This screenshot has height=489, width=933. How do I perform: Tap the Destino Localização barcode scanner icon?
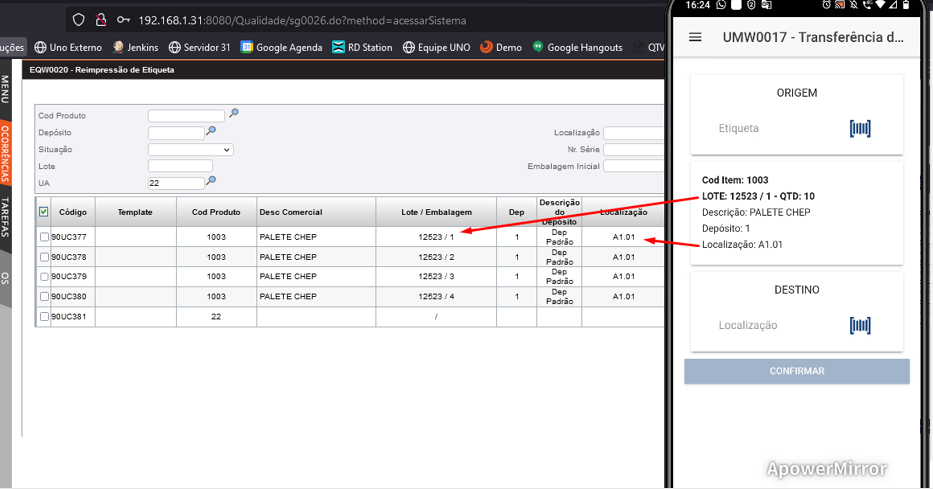click(860, 325)
